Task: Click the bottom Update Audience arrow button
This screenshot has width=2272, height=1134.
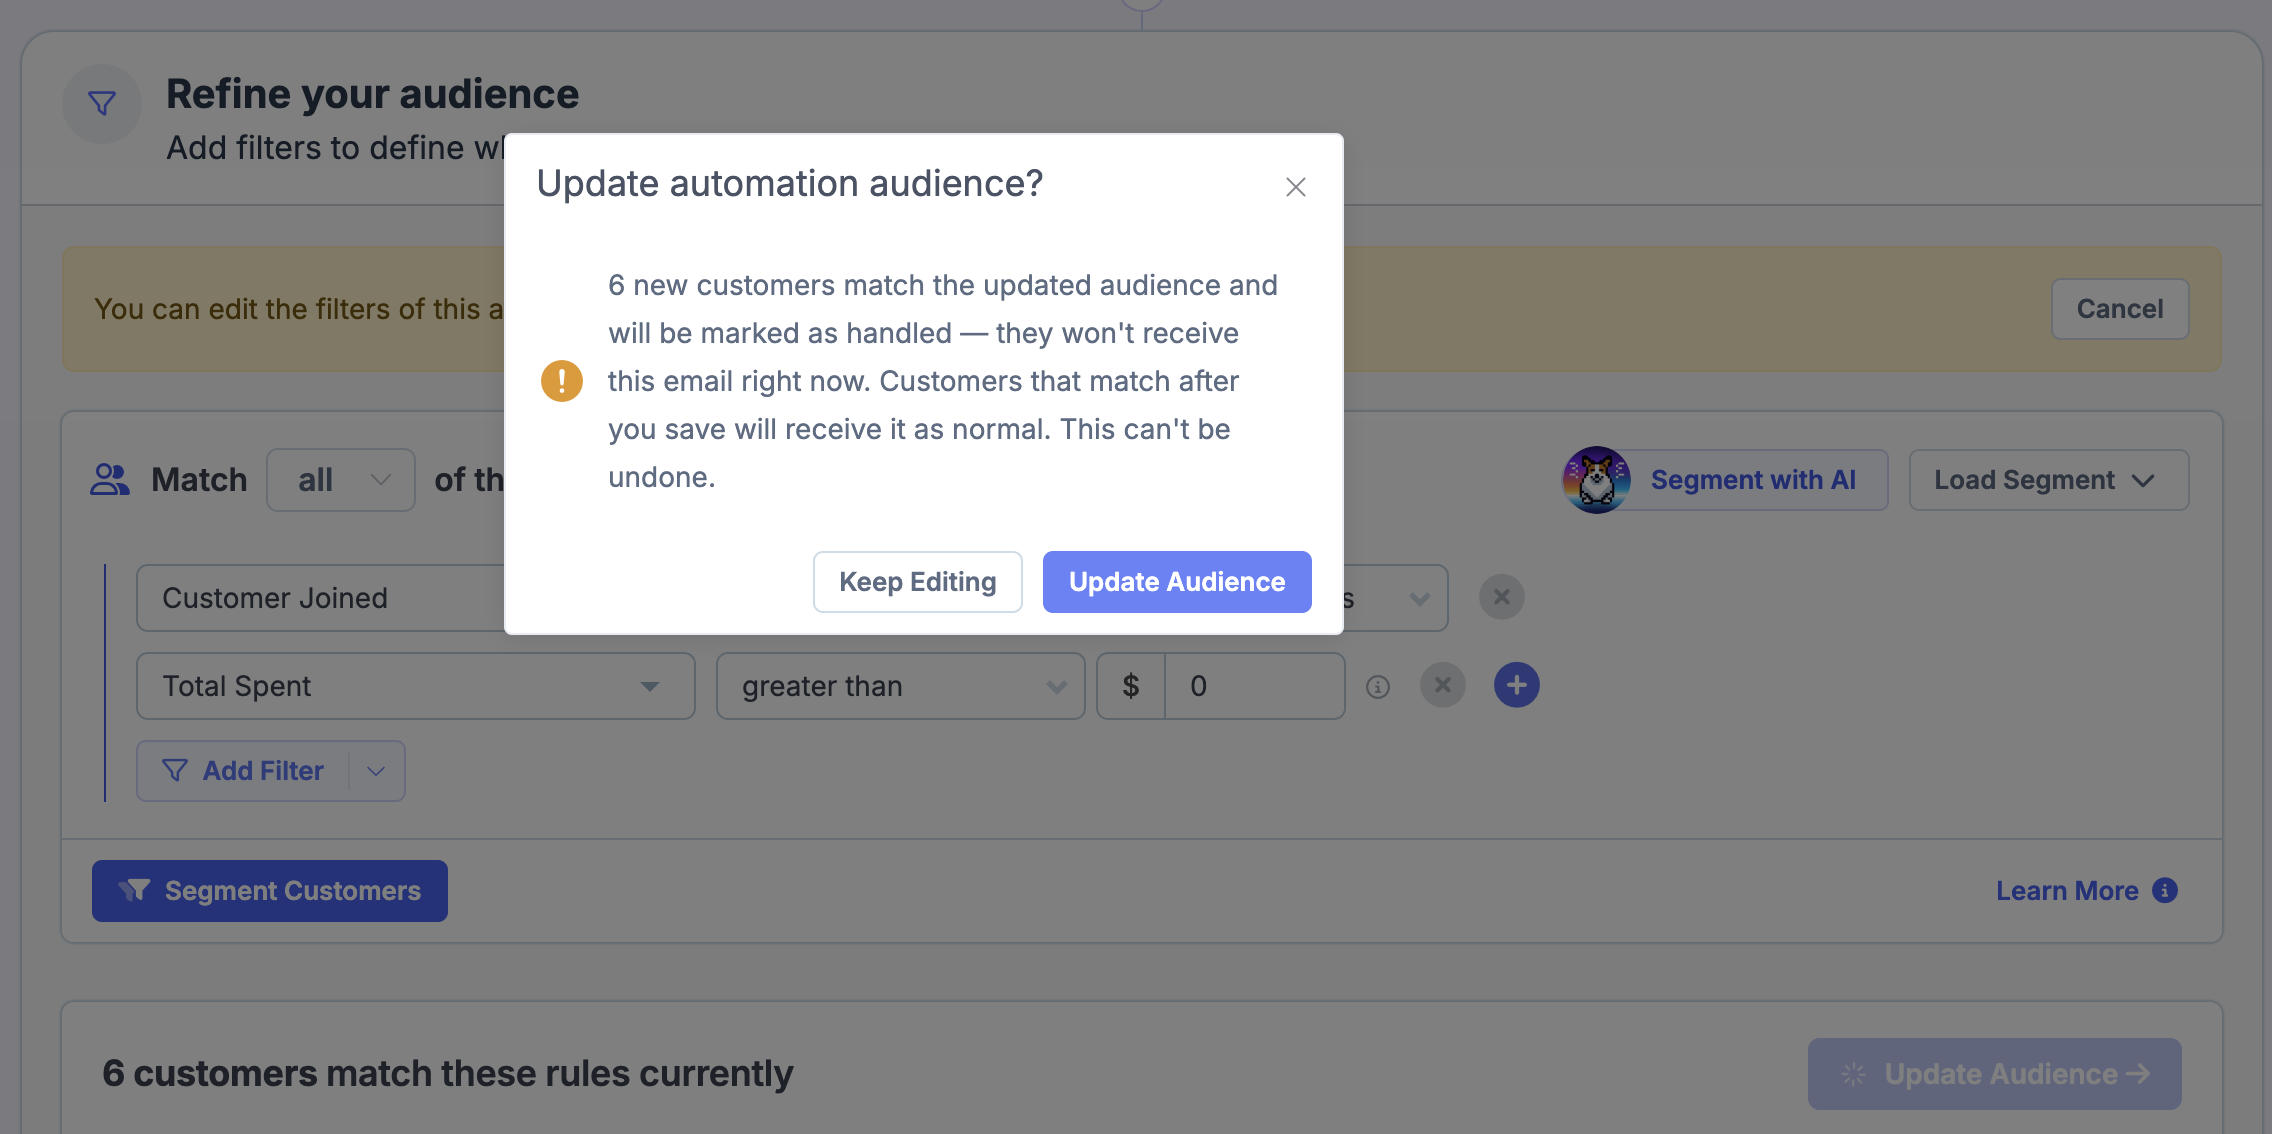Action: click(1995, 1074)
